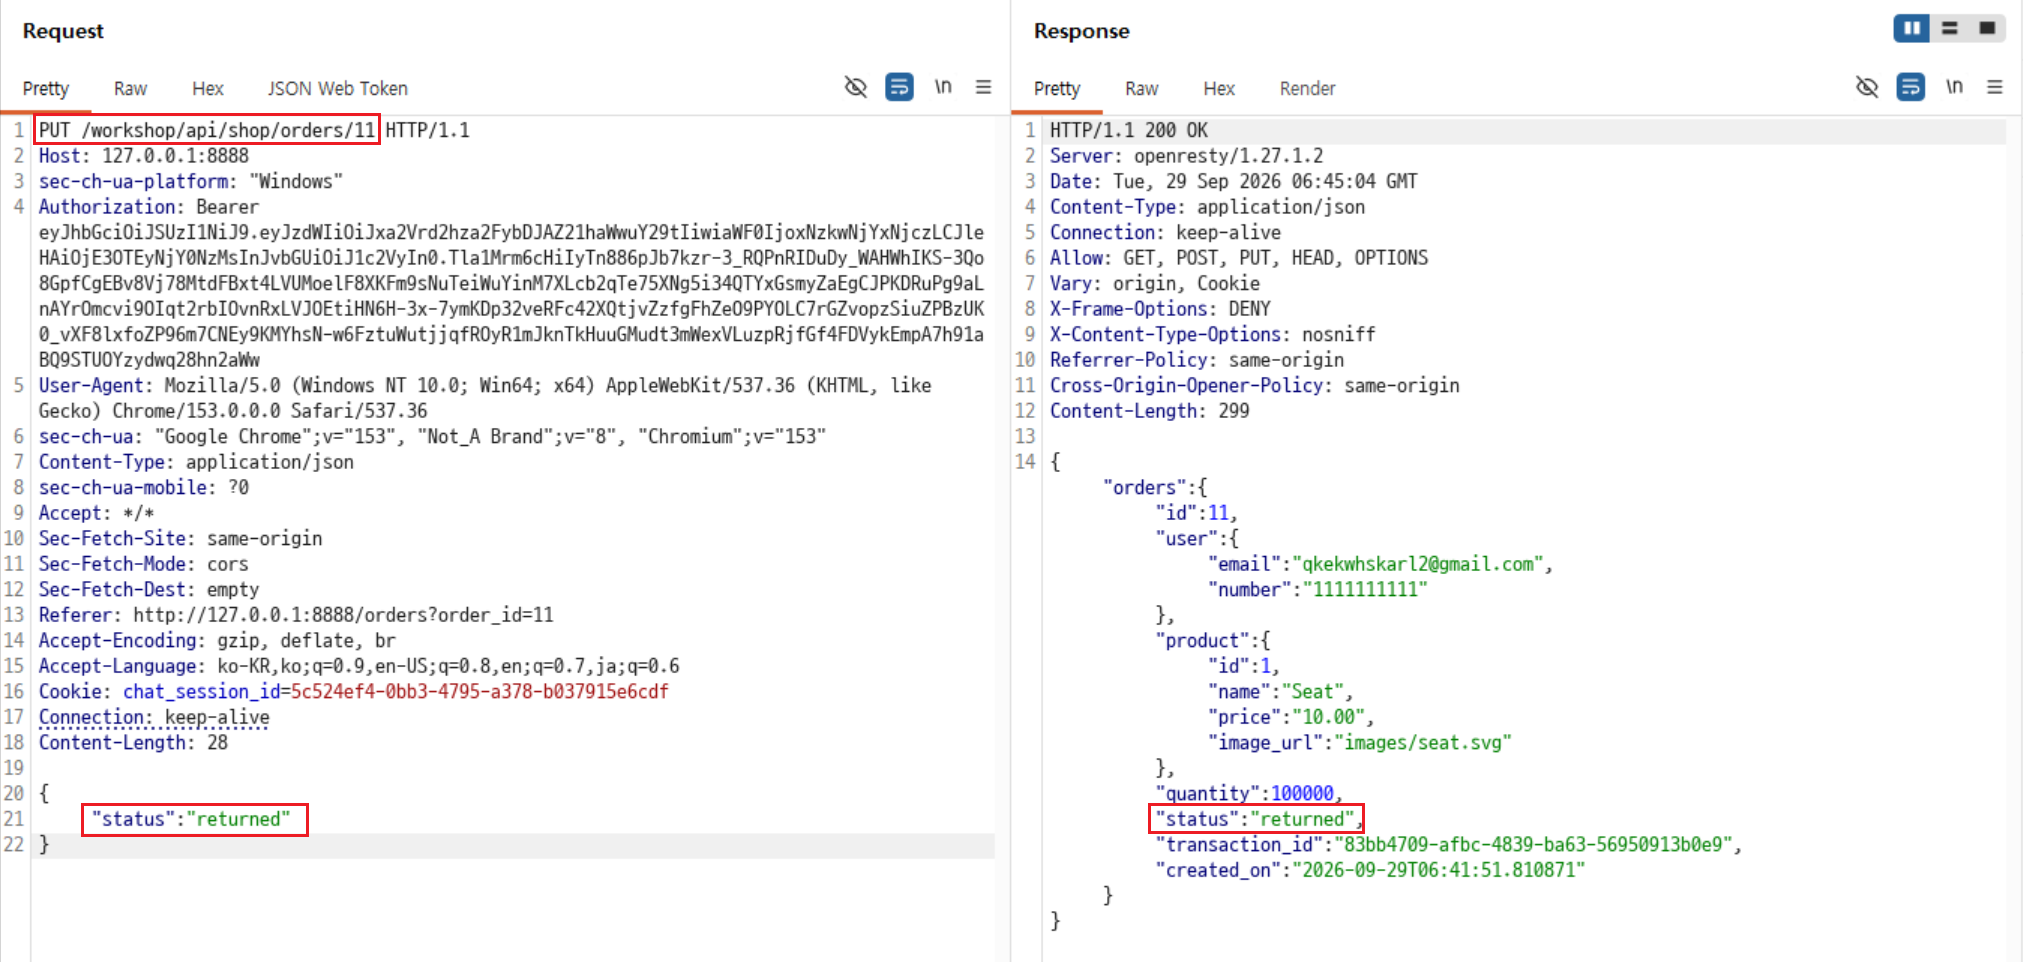Toggle \n non-printable characters in Response panel

coord(1954,87)
